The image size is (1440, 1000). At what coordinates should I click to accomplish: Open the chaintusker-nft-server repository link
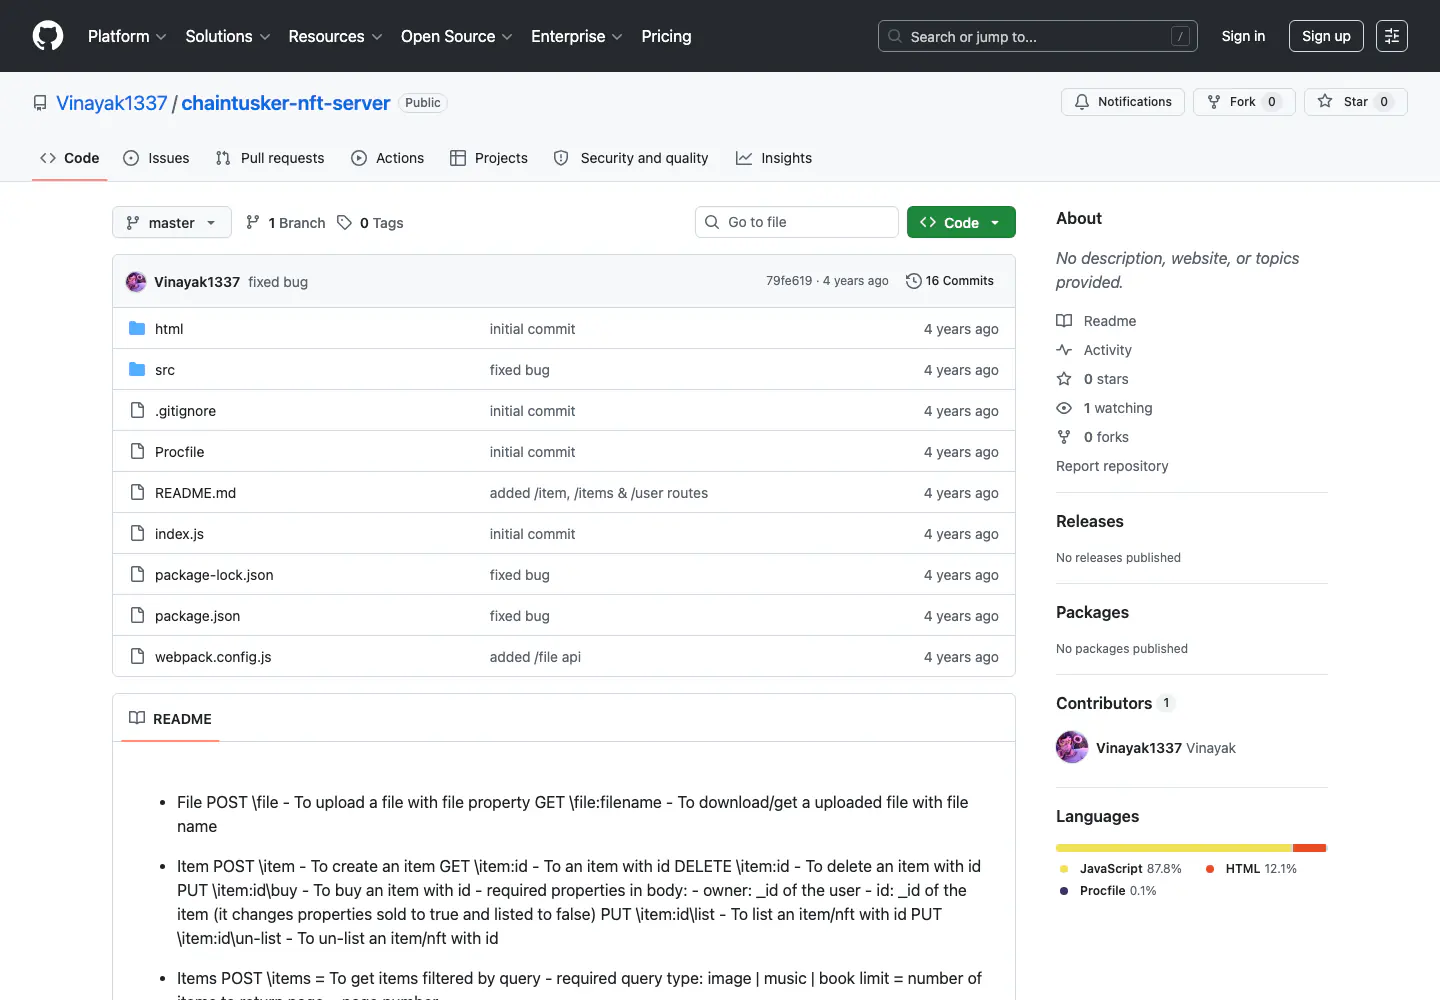(286, 103)
